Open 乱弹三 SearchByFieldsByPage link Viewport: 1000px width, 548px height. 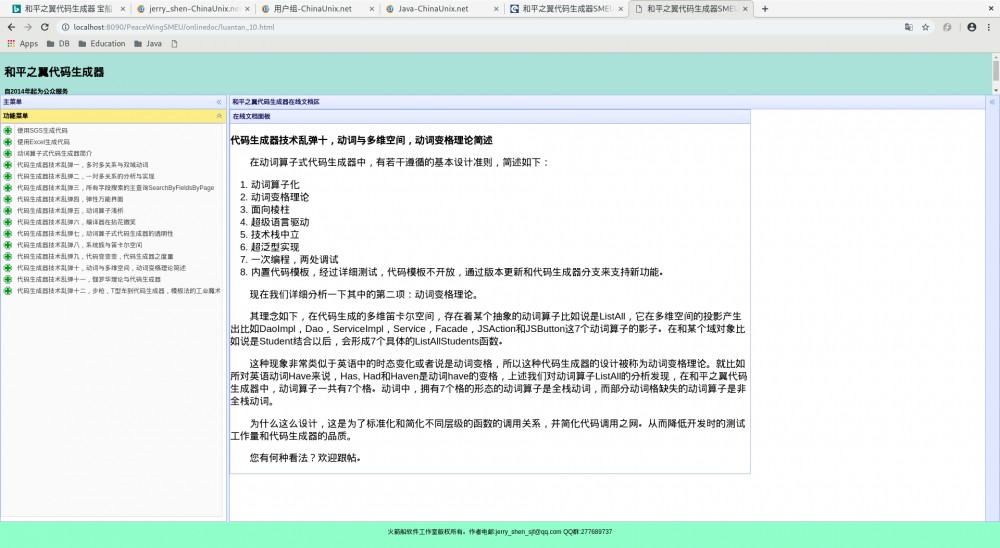[x=115, y=188]
